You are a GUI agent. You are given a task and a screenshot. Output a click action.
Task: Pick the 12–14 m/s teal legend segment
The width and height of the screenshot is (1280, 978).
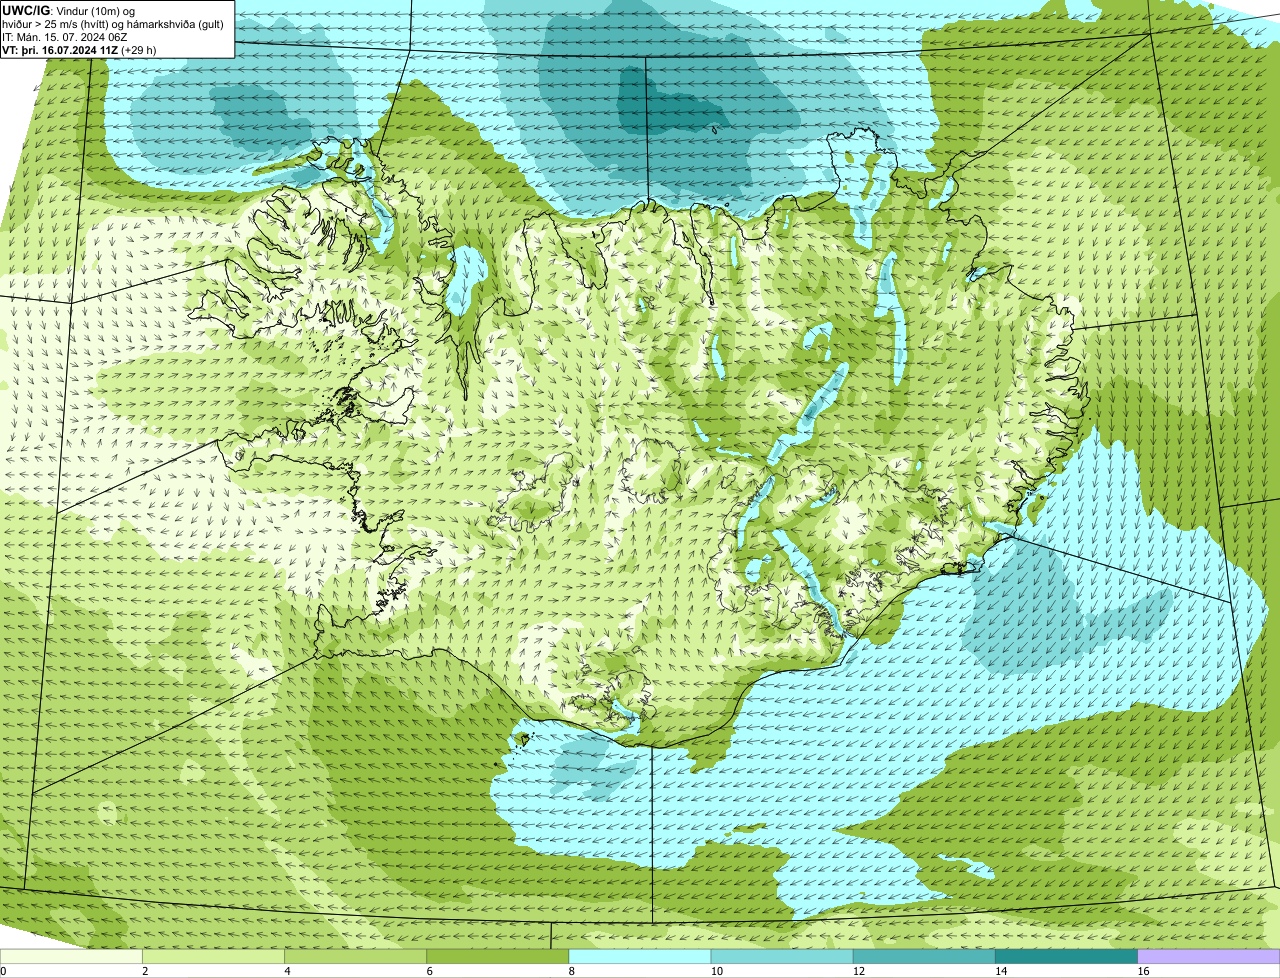pyautogui.click(x=924, y=956)
